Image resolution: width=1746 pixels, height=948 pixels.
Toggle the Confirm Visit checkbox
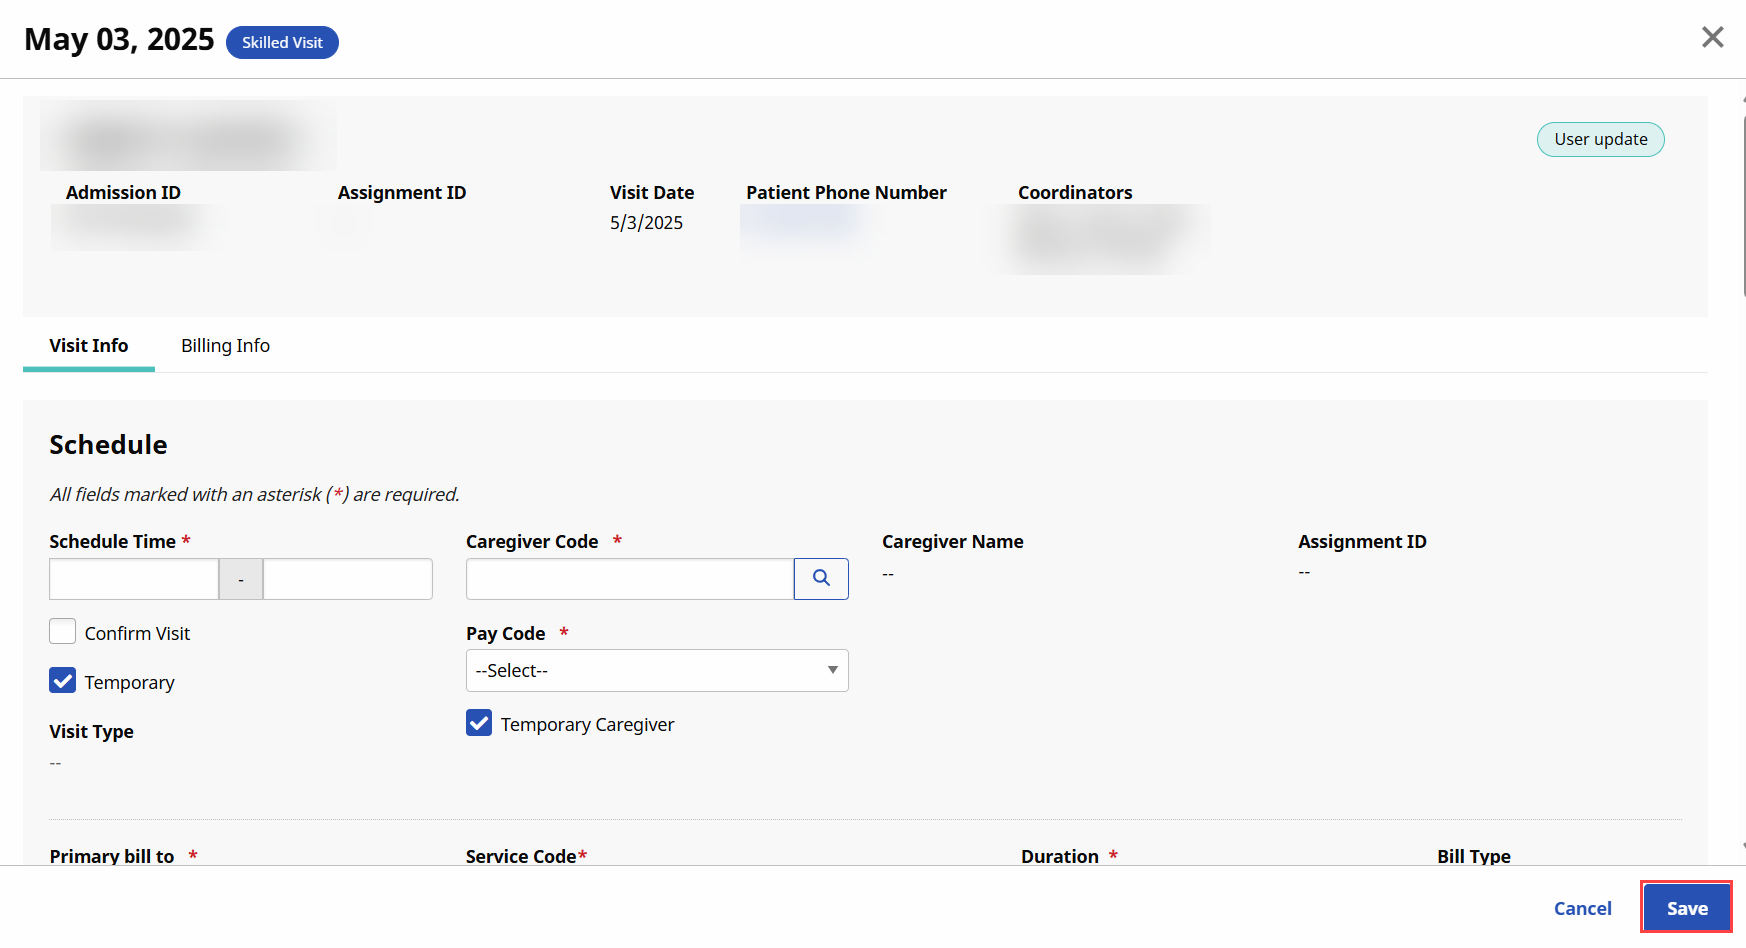pos(63,632)
